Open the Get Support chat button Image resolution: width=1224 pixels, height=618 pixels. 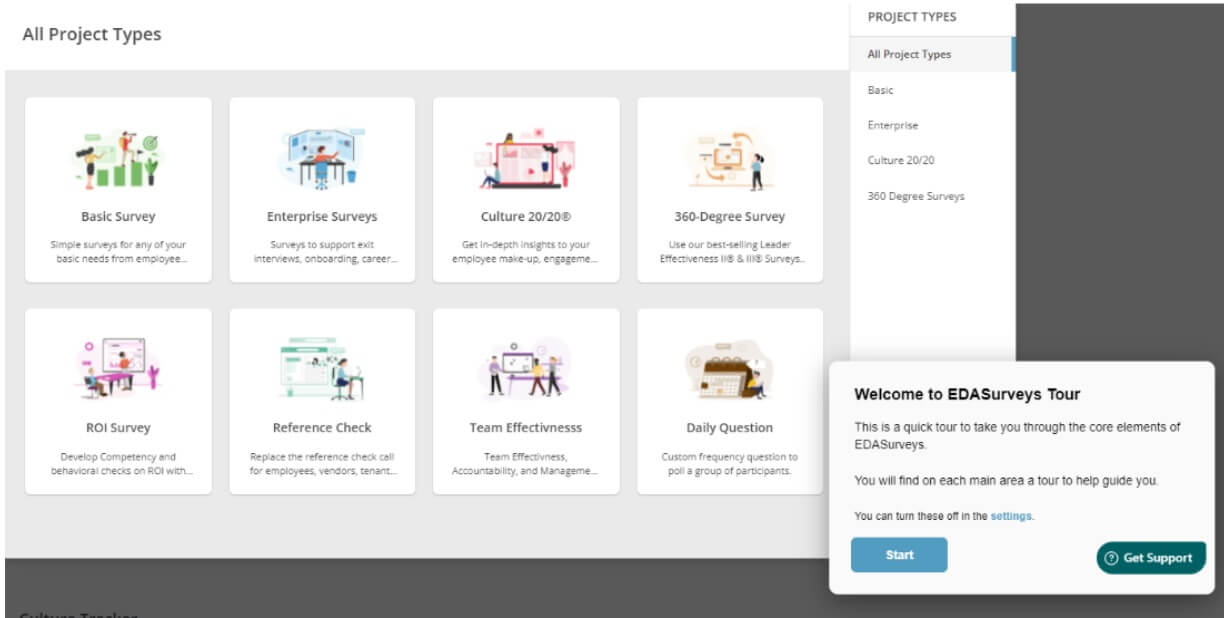1151,558
